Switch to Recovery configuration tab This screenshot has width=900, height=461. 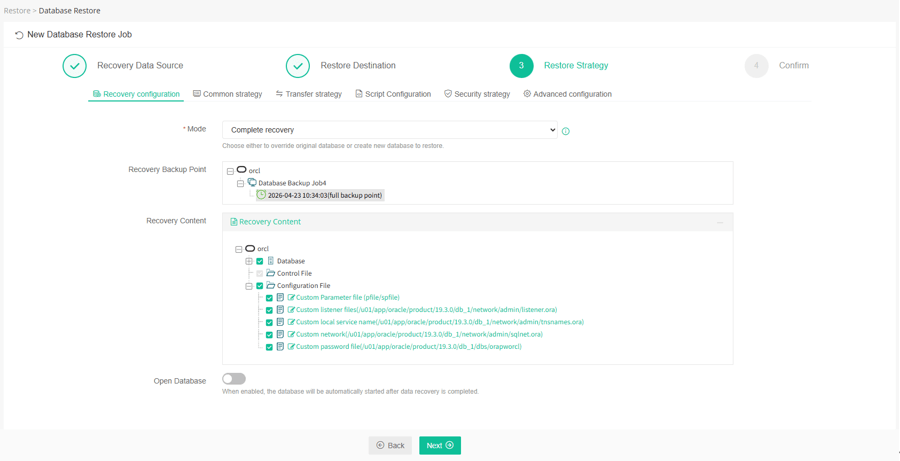pyautogui.click(x=136, y=94)
